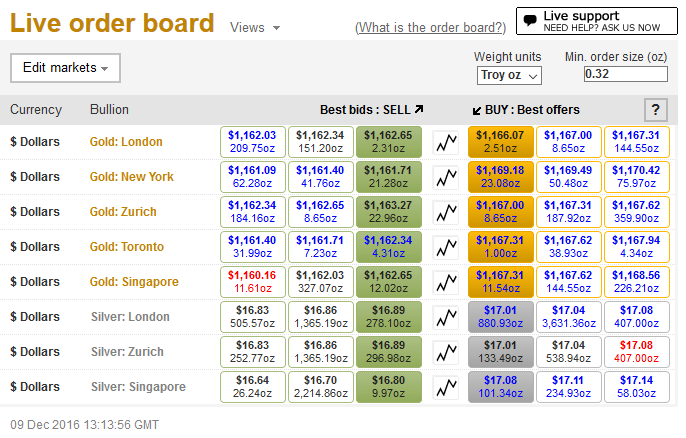Select Gold London offer $1,167.31 for 144.55oz
Viewport: 686px width, 438px height.
click(x=637, y=142)
